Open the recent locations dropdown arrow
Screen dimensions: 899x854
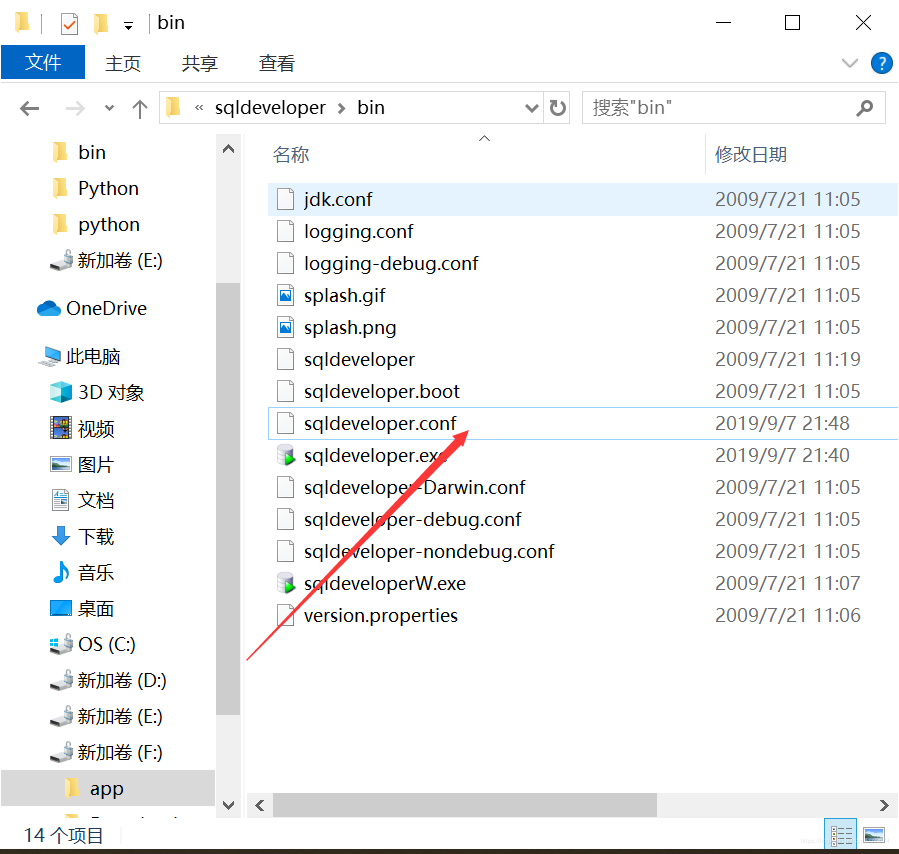coord(110,108)
